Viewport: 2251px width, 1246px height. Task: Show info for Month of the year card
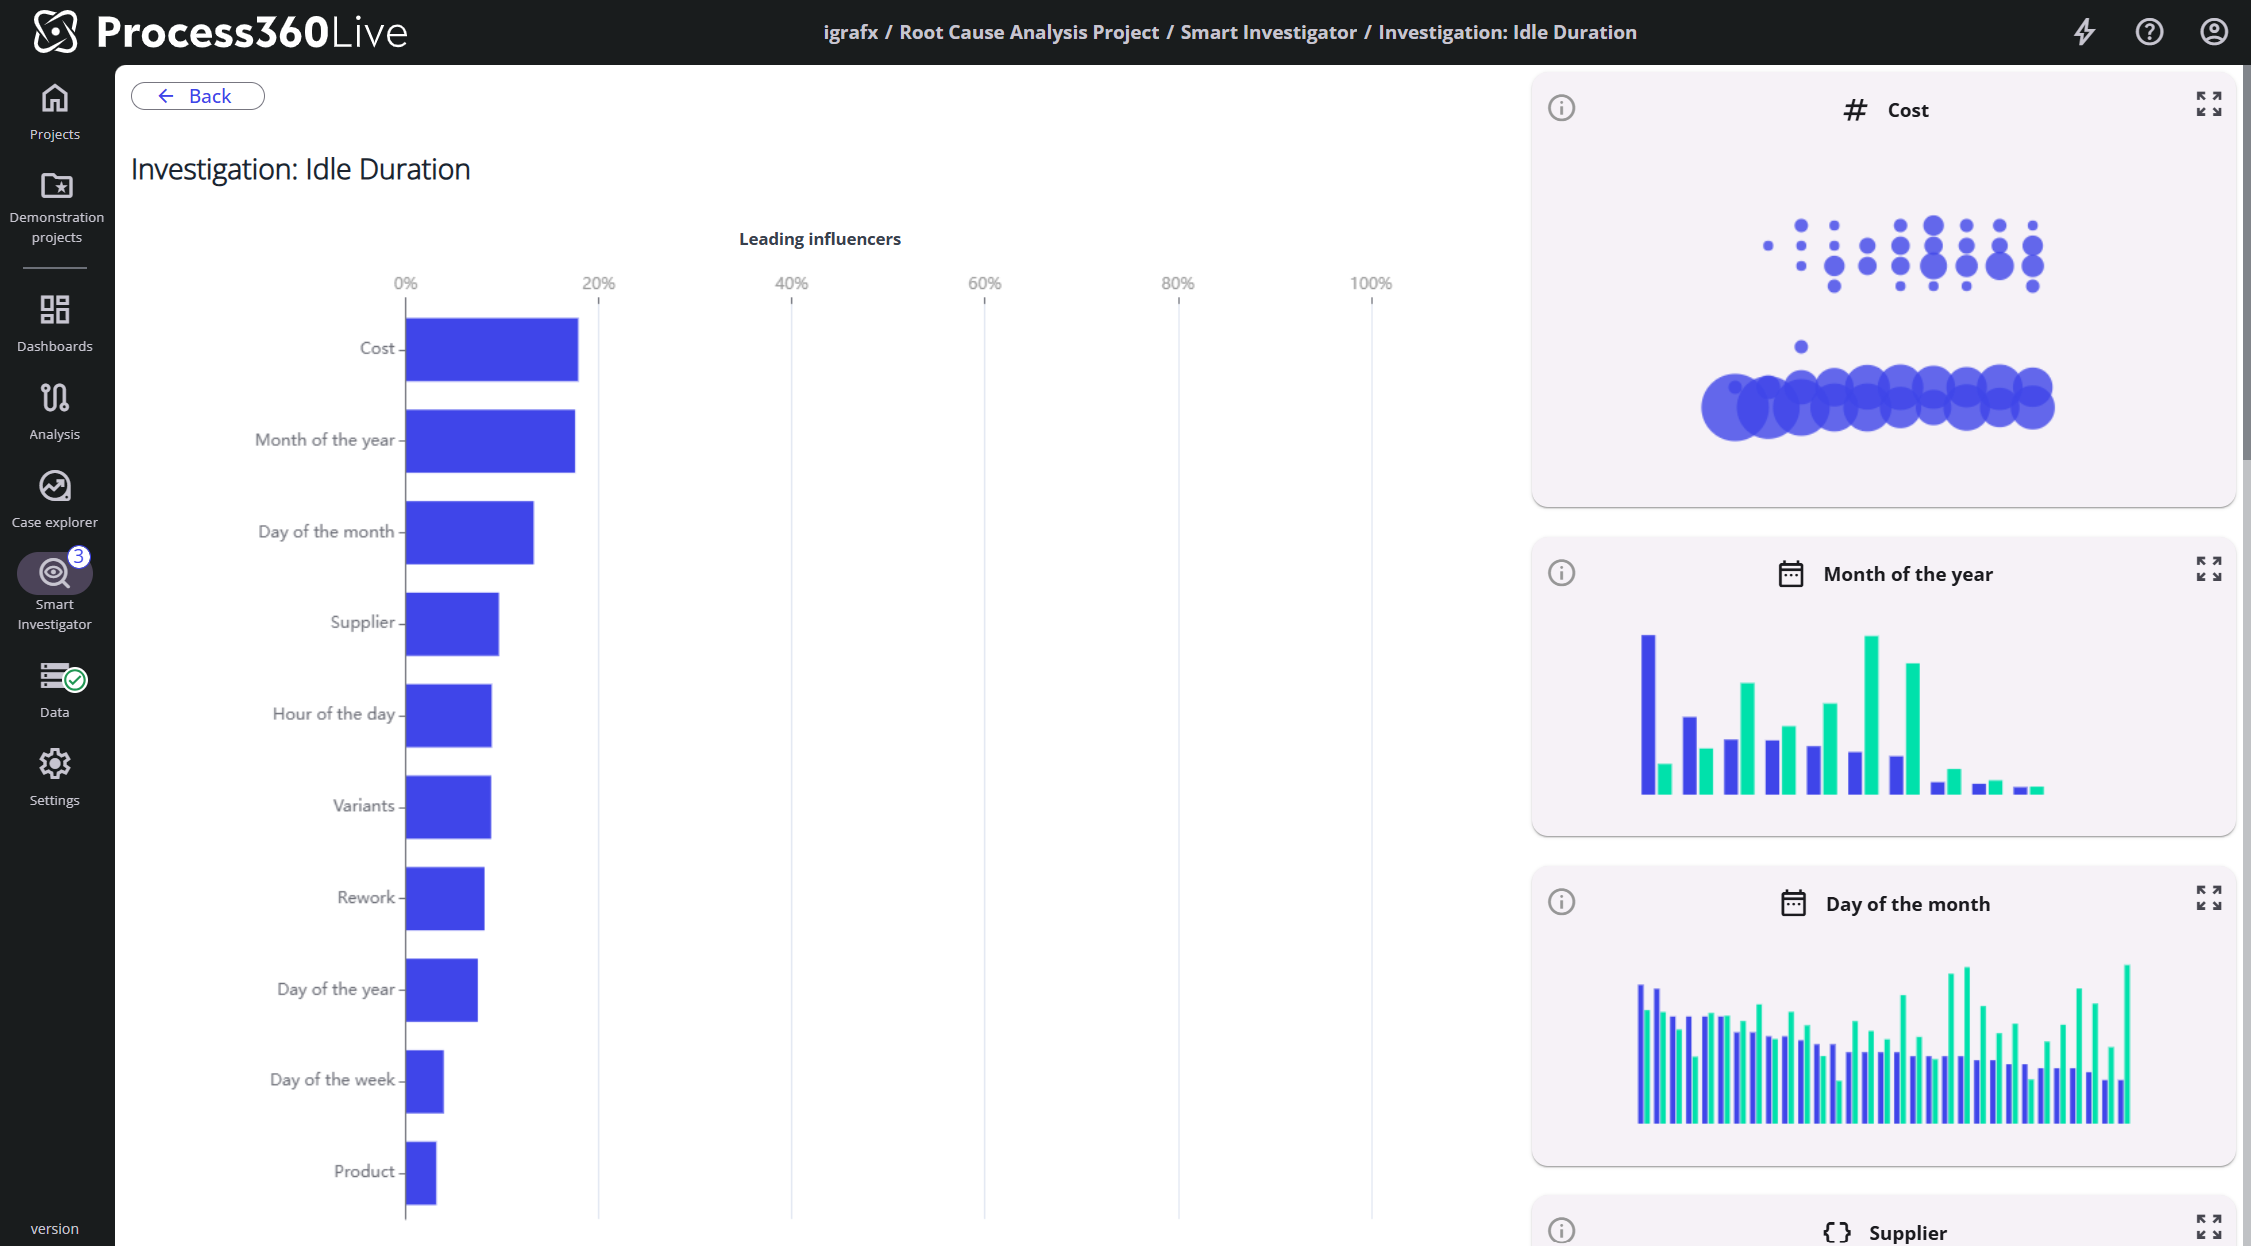click(x=1562, y=573)
